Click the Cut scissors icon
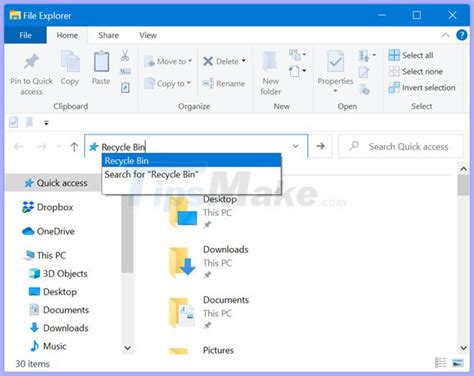Image resolution: width=474 pixels, height=376 pixels. pos(125,55)
